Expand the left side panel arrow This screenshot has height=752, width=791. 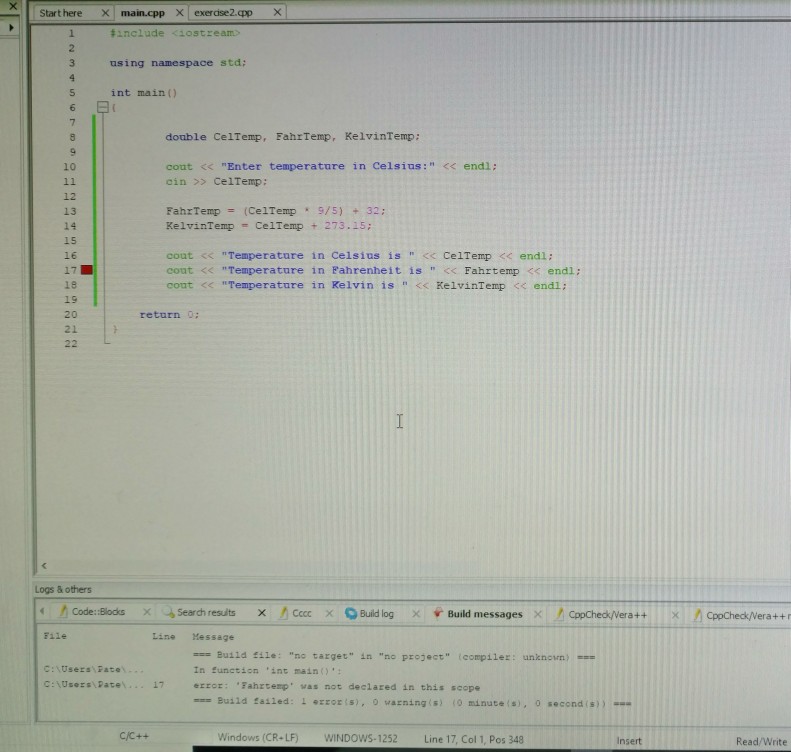[11, 28]
